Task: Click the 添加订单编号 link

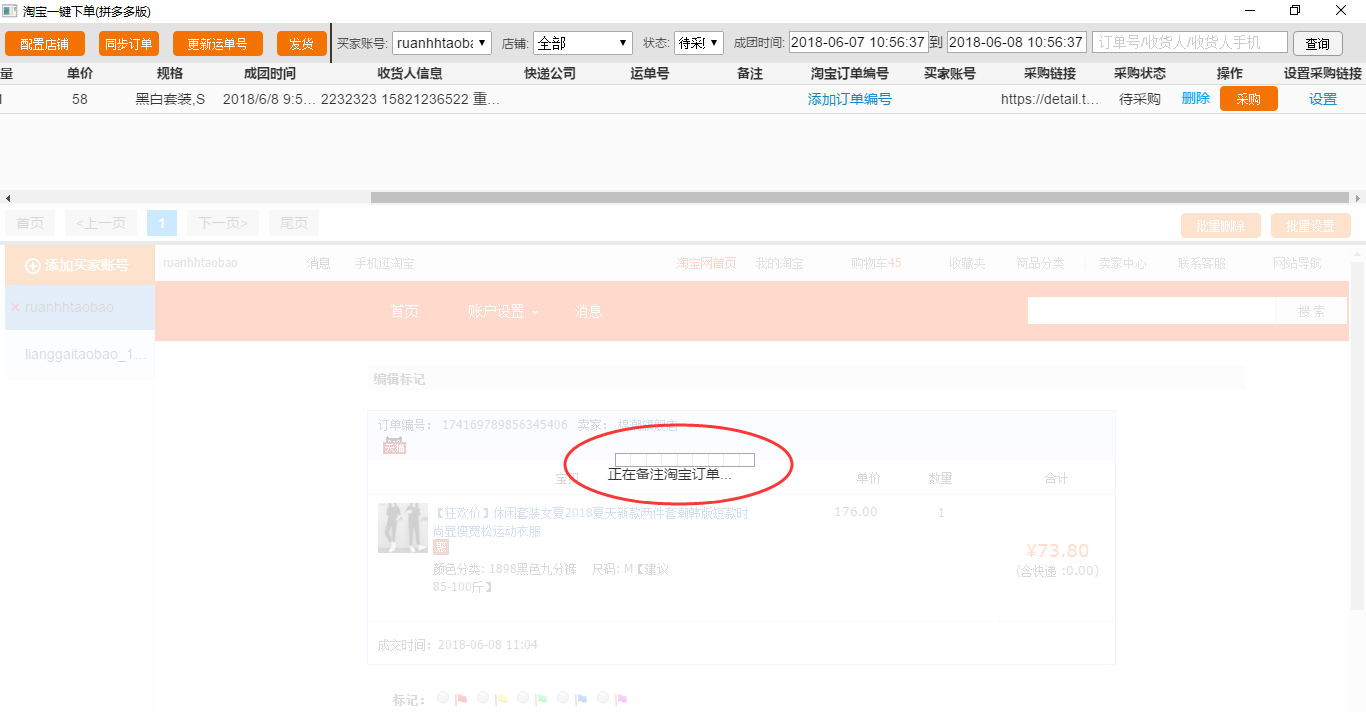Action: 850,99
